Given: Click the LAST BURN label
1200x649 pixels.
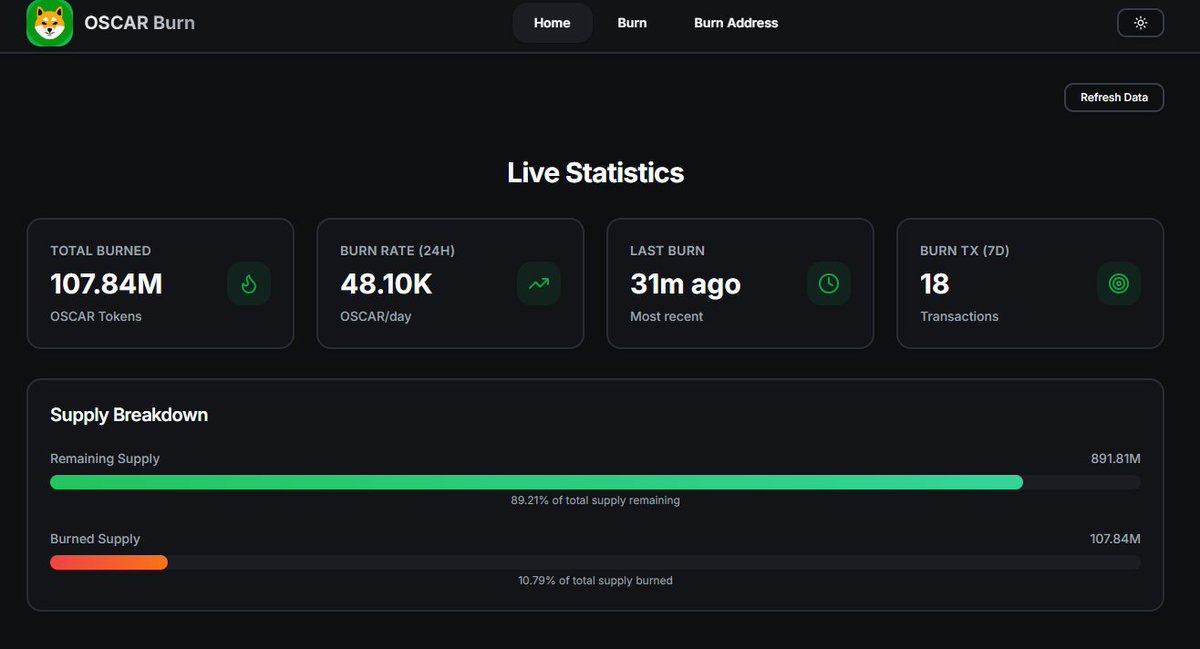Looking at the screenshot, I should click(667, 251).
